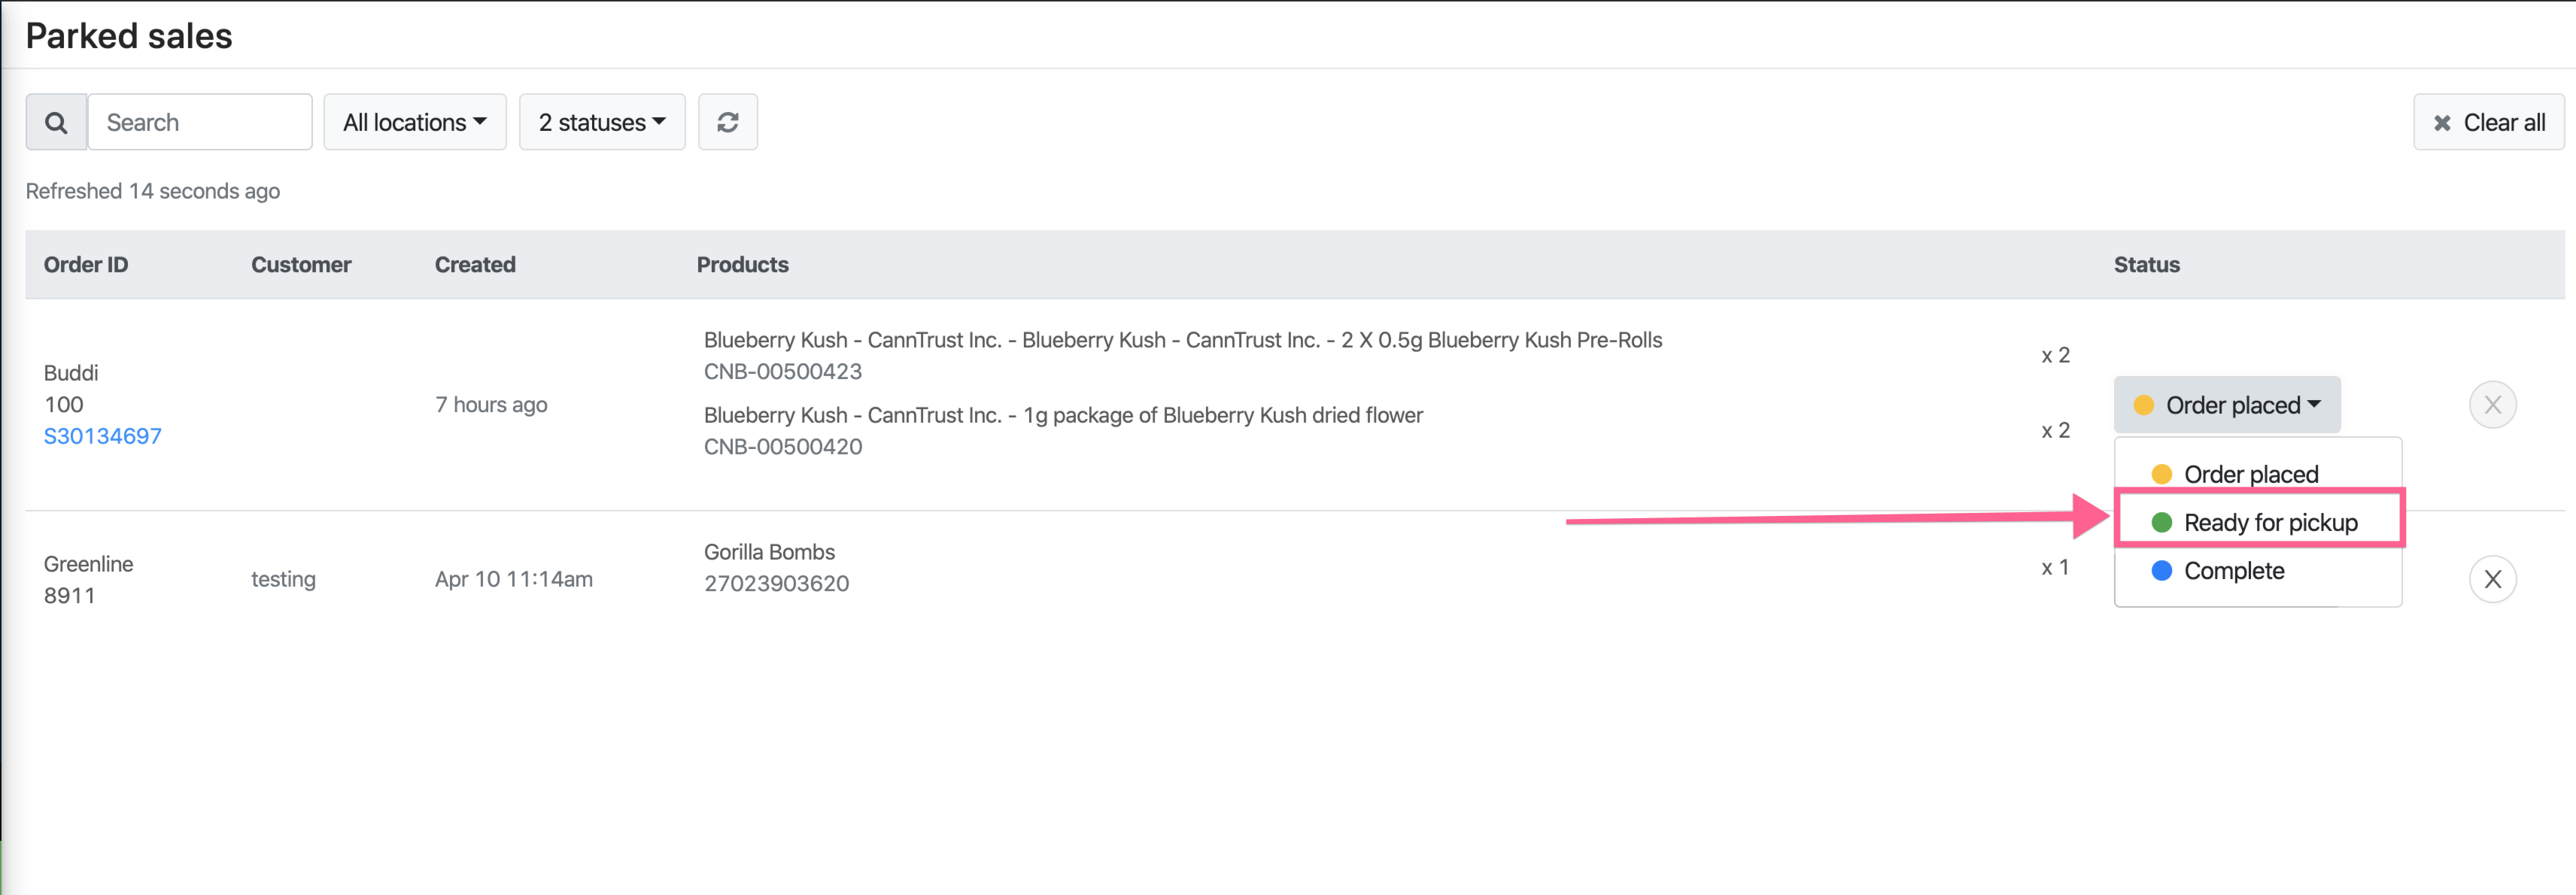The width and height of the screenshot is (2576, 895).
Task: Click the Order ID column header
Action: click(x=86, y=265)
